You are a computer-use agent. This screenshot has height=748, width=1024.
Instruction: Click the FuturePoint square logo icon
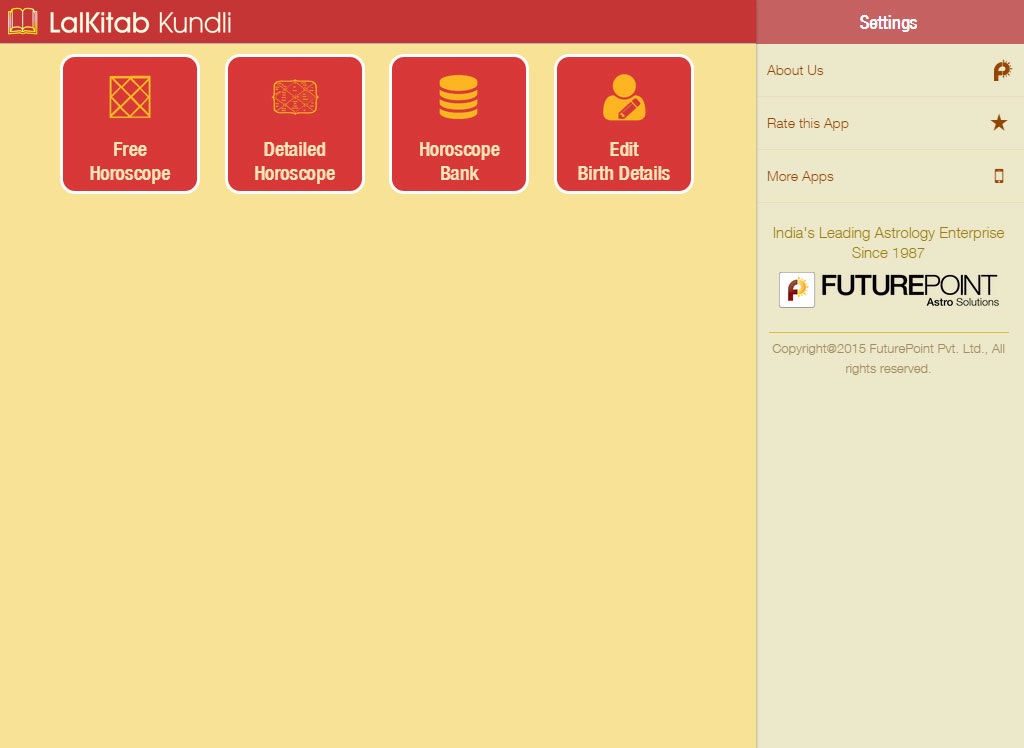coord(797,289)
